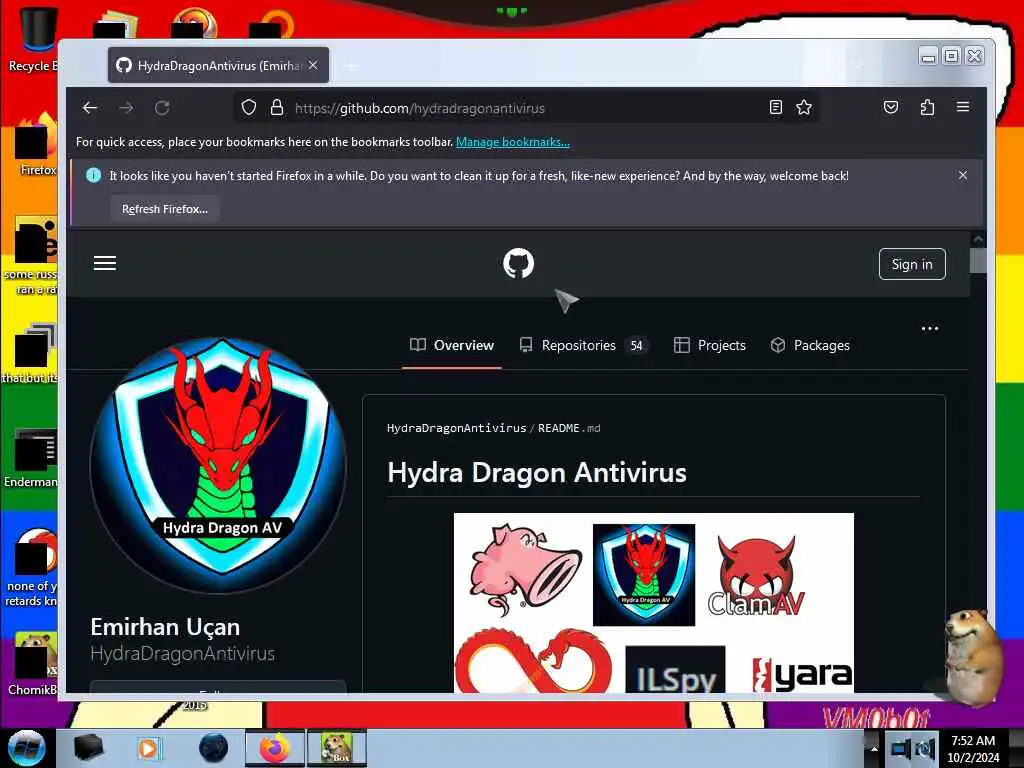Screen dimensions: 1024x768
Task: Open the 'that but its' desktop icon
Action: 31,353
